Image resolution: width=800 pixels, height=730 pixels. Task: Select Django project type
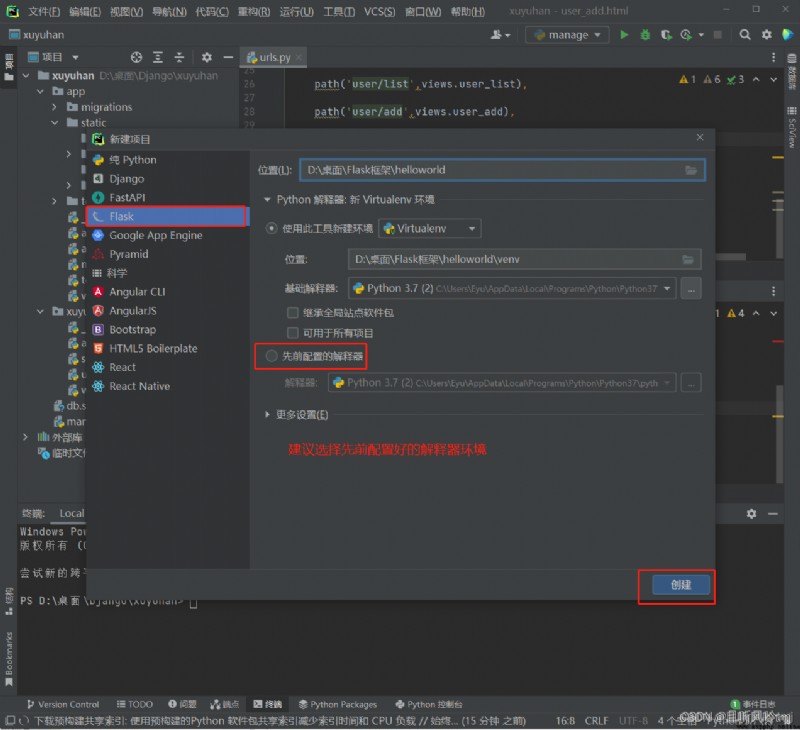pos(167,179)
